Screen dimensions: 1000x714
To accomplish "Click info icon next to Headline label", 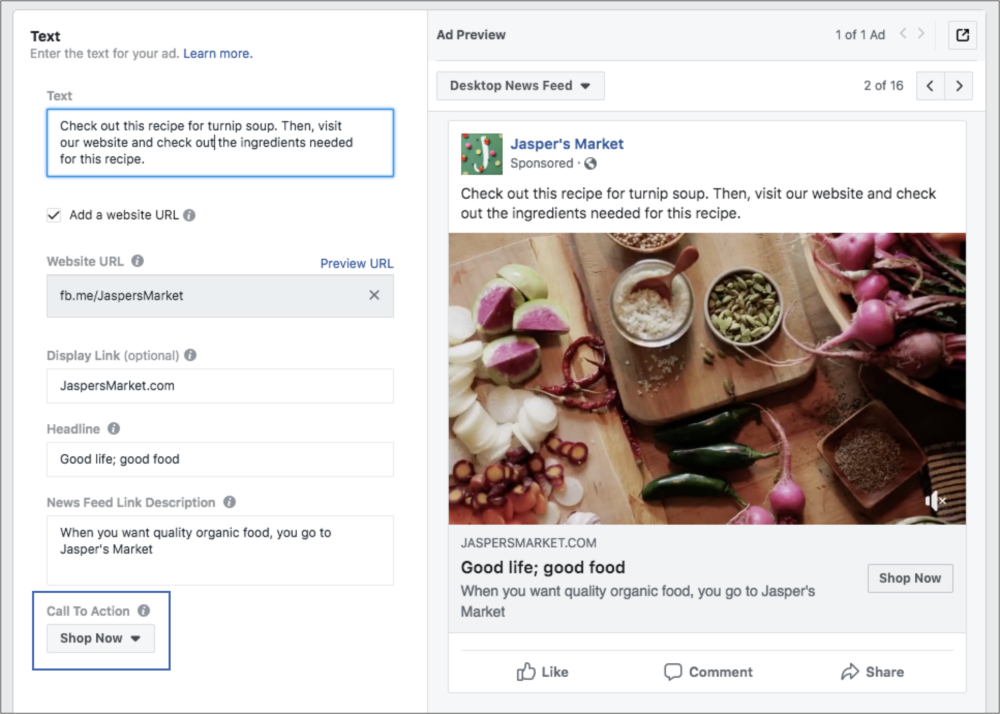I will click(x=113, y=429).
